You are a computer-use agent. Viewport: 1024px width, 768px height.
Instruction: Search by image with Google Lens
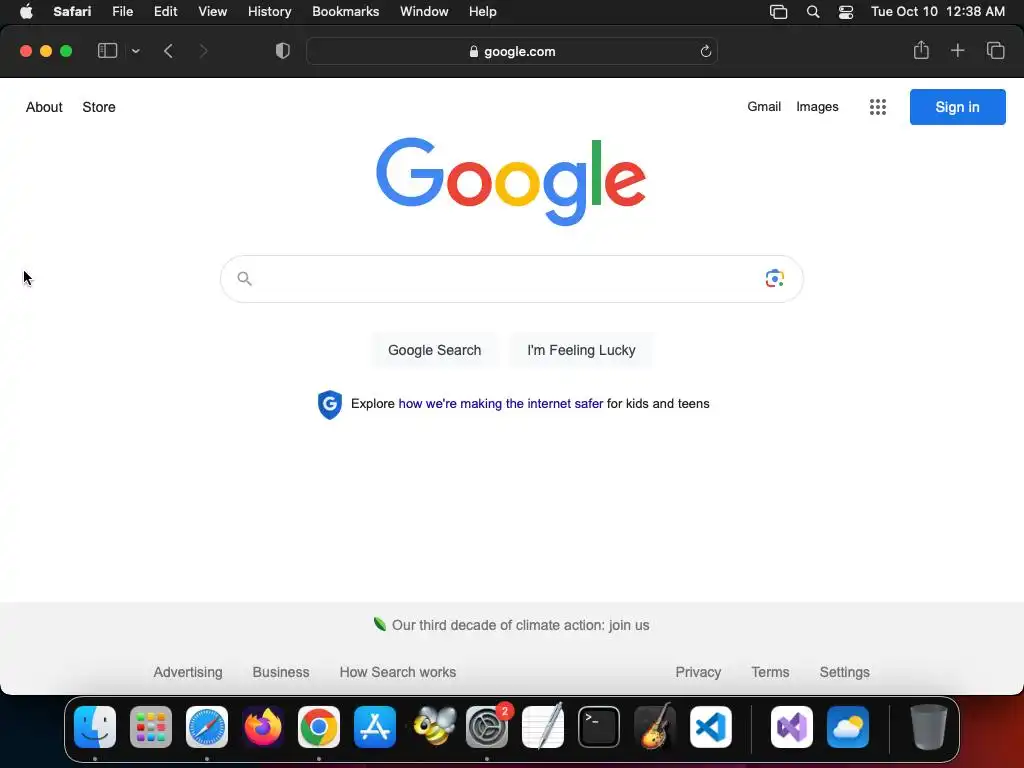775,278
